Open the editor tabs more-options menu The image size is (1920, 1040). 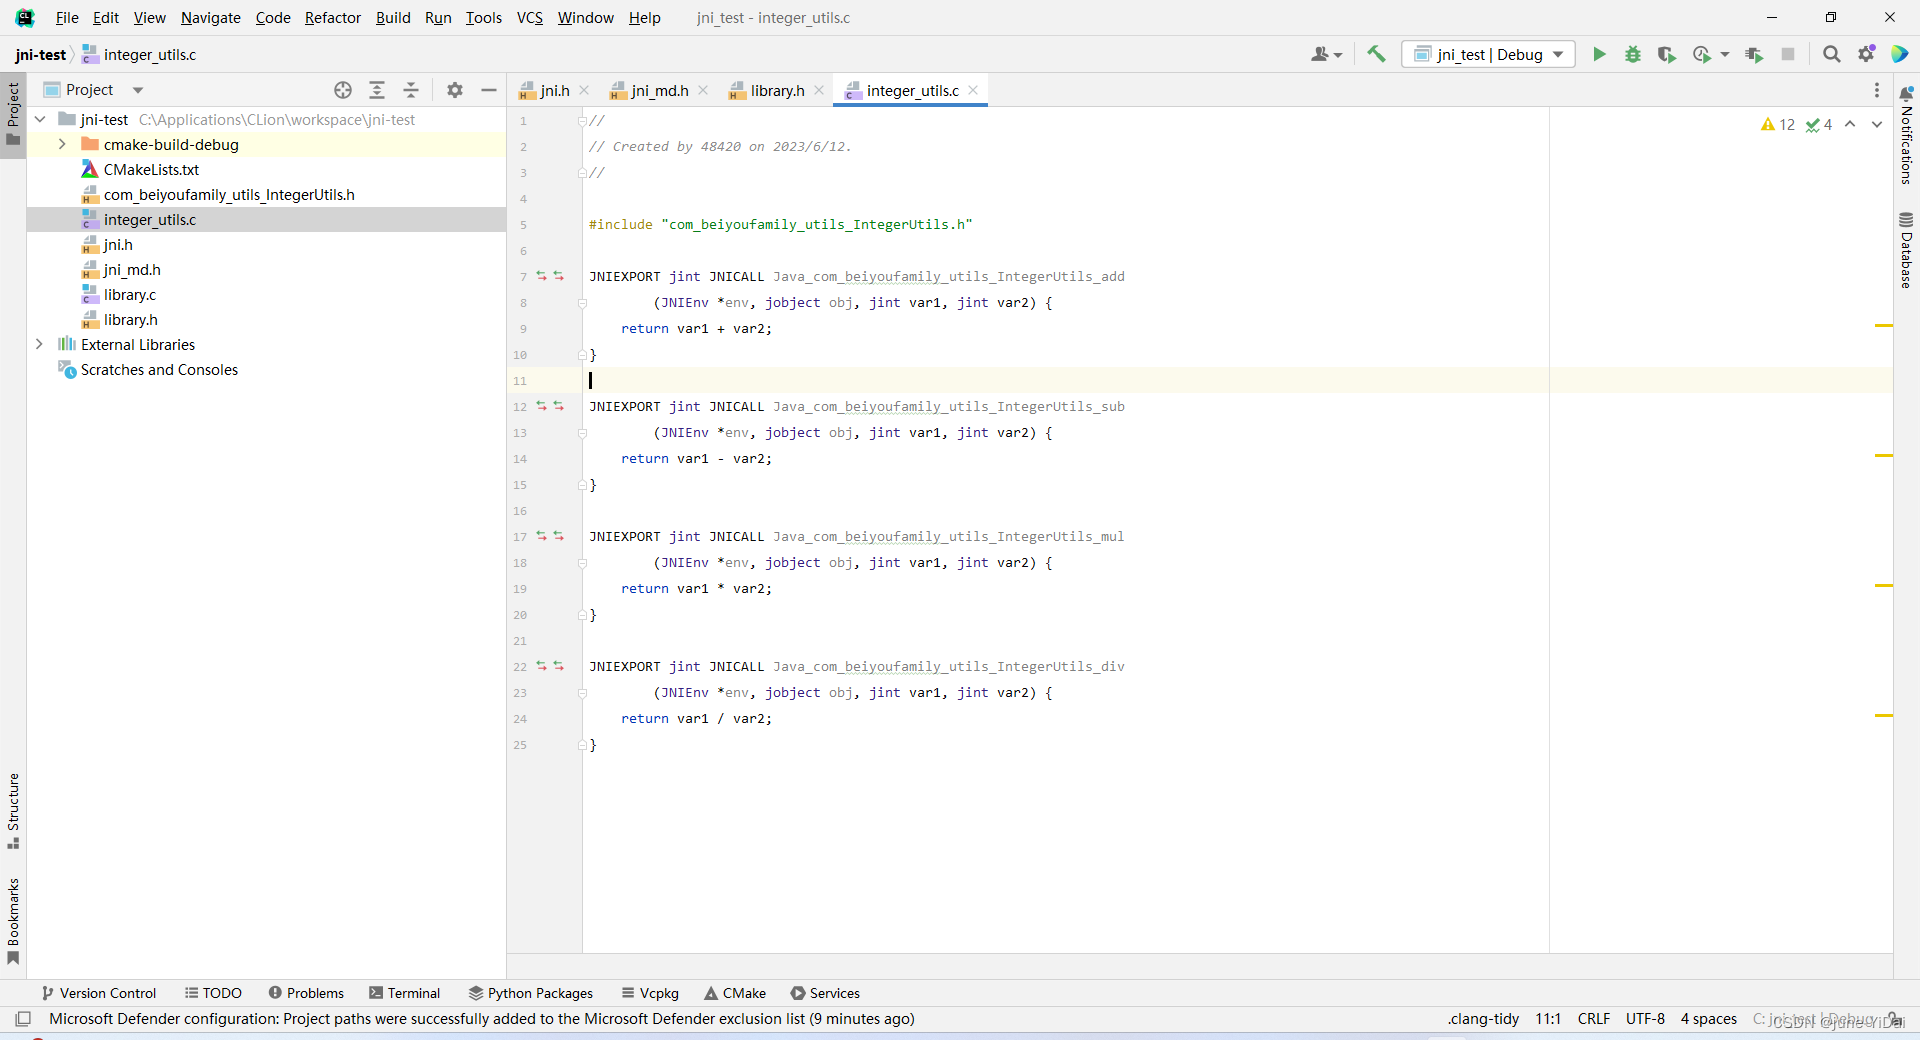click(x=1877, y=90)
